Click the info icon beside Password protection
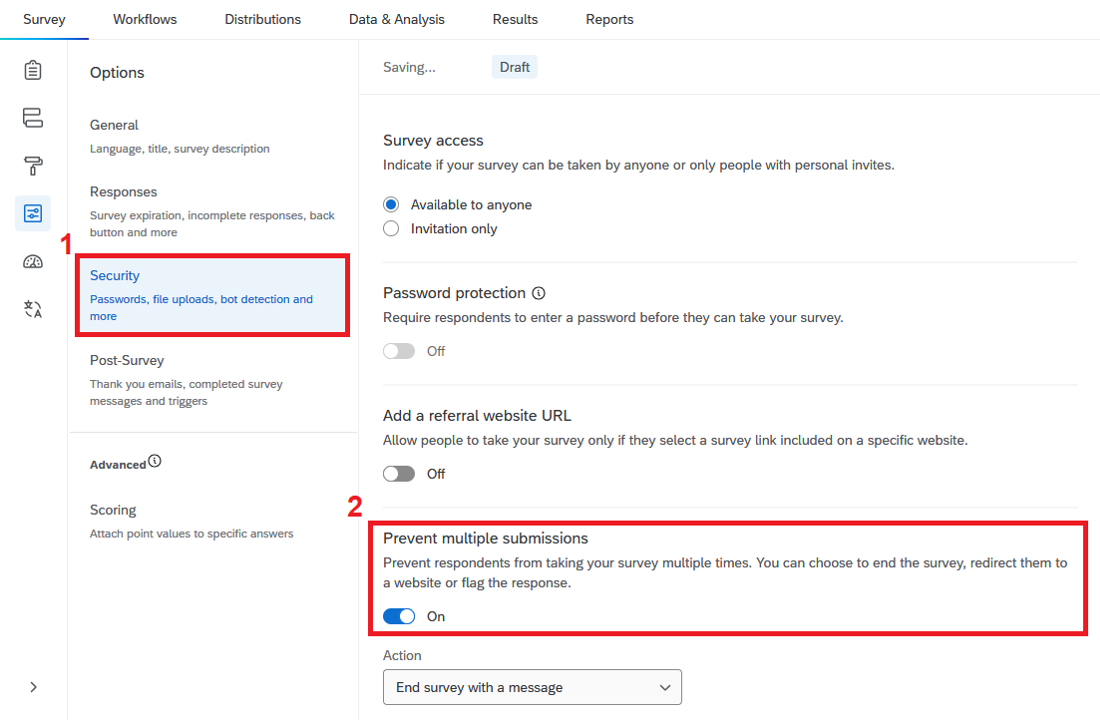 click(x=539, y=293)
